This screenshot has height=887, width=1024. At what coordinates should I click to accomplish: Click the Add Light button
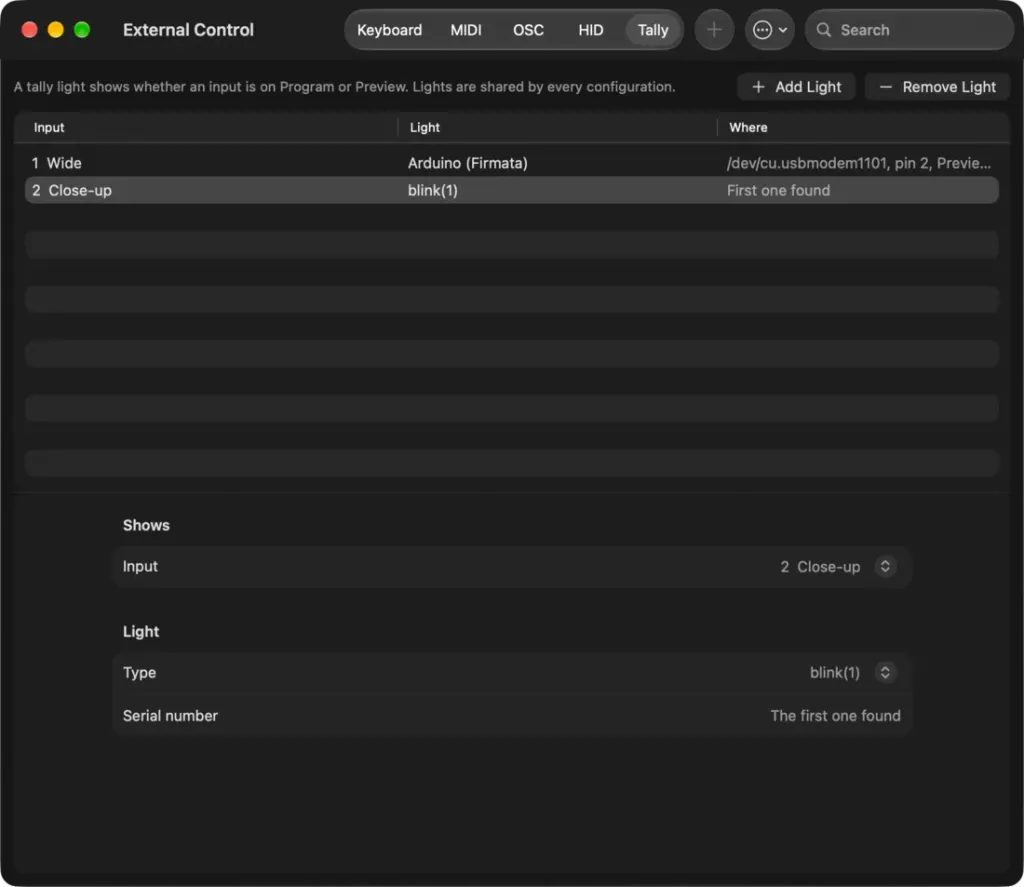pos(796,87)
